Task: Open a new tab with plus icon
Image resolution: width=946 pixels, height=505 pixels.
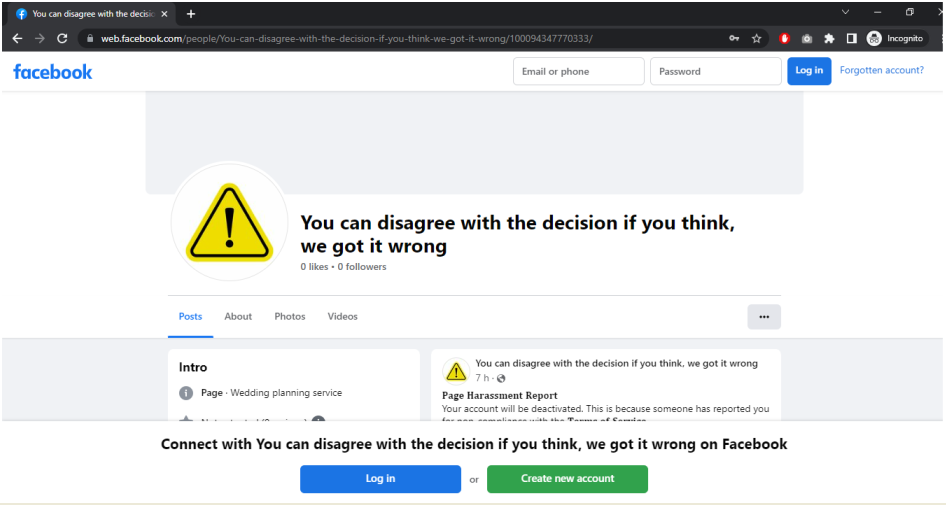Action: [x=191, y=14]
